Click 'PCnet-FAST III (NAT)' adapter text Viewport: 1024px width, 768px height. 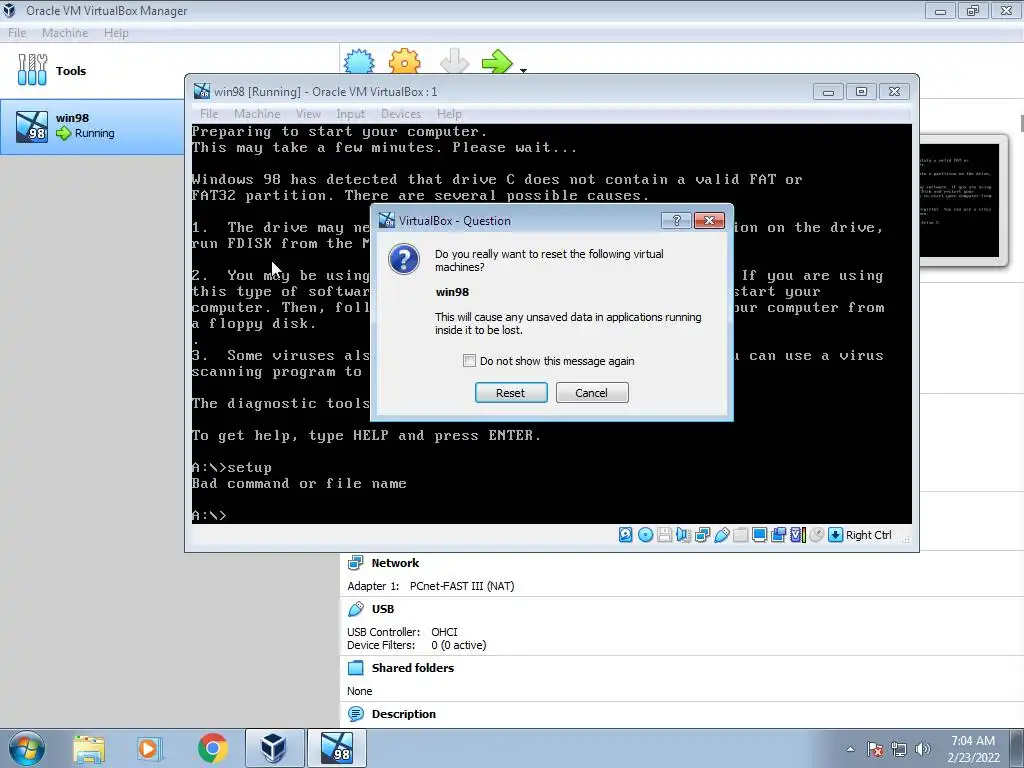click(462, 586)
